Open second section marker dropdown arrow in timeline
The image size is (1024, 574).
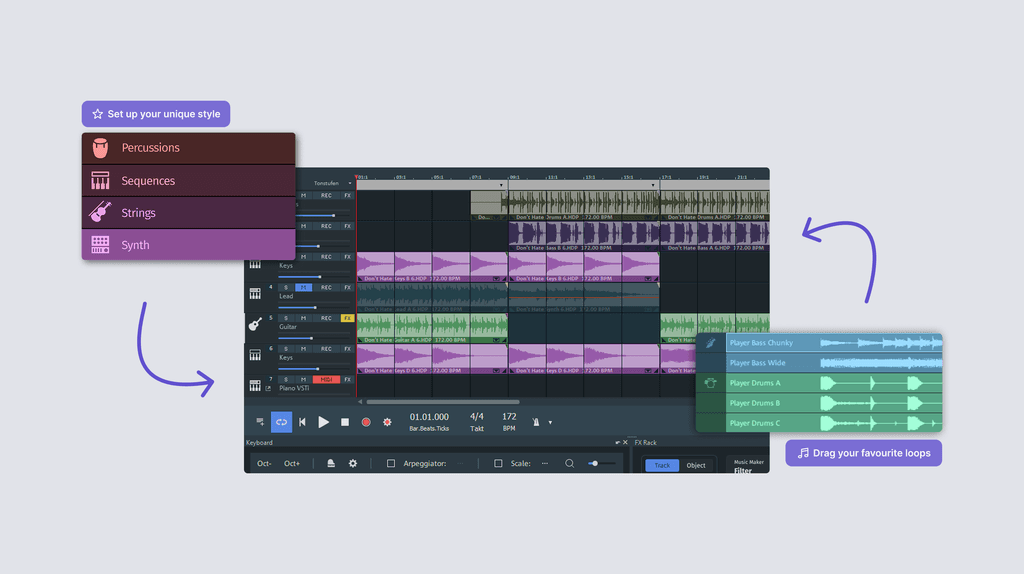pos(653,185)
